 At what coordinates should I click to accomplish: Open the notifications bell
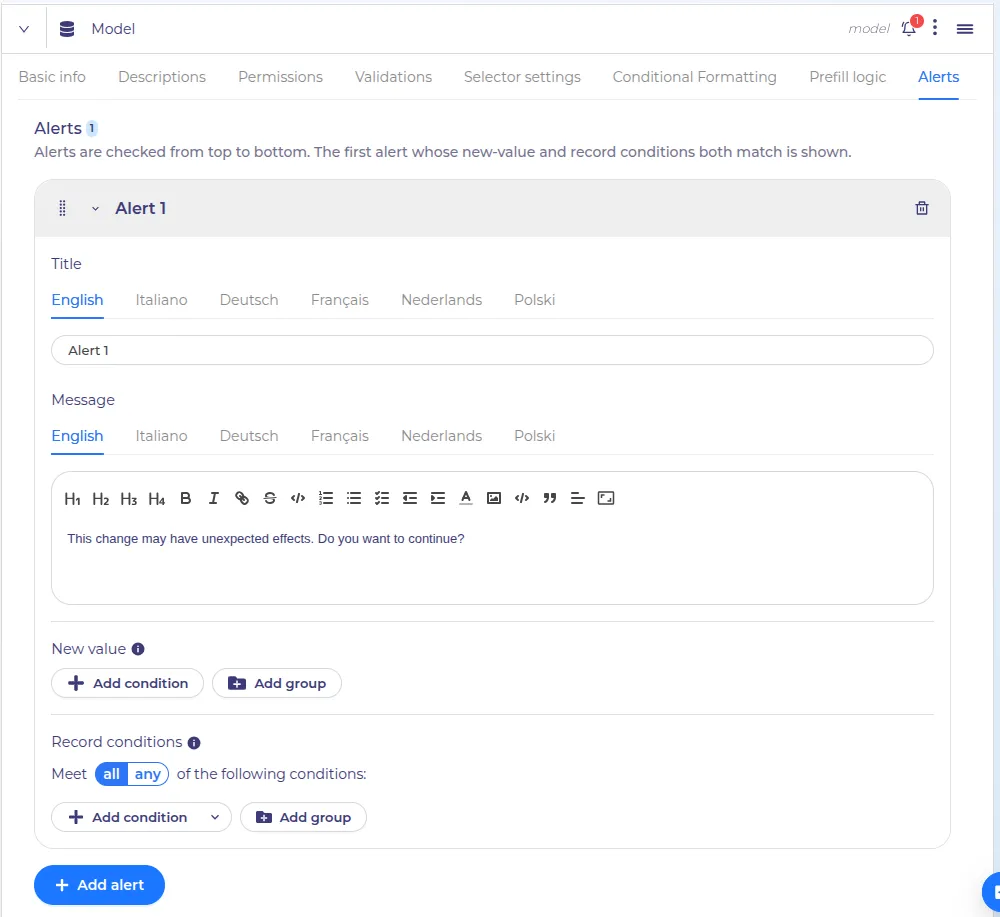[909, 29]
